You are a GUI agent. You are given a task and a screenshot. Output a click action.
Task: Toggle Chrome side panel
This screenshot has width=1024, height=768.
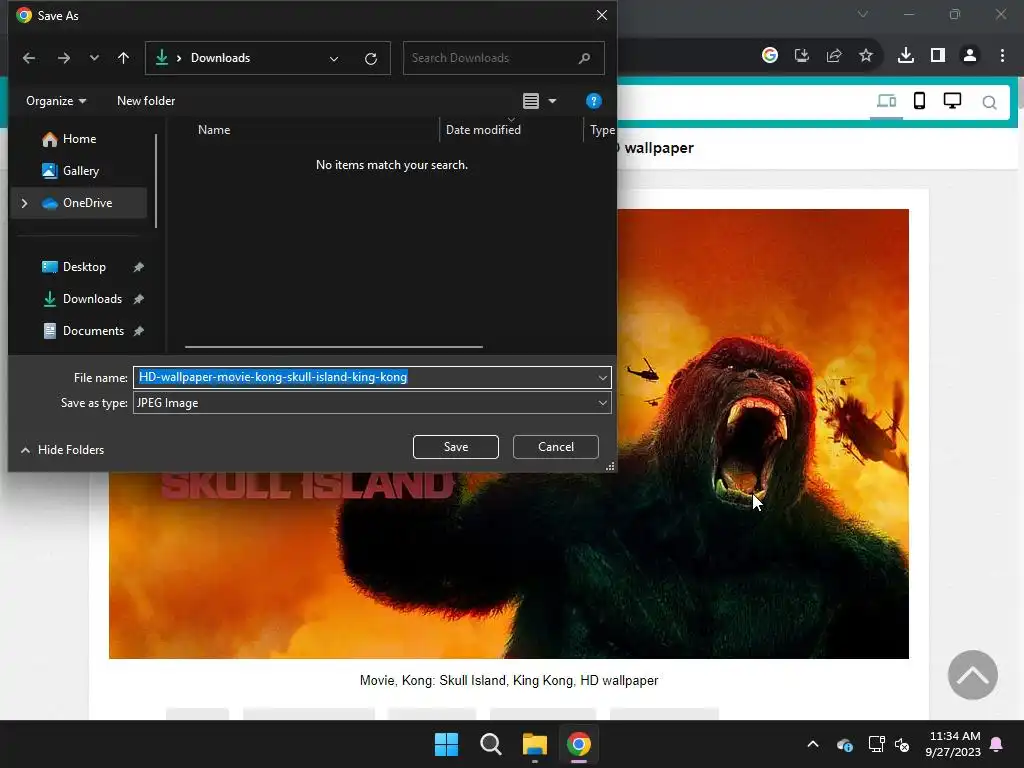click(938, 56)
